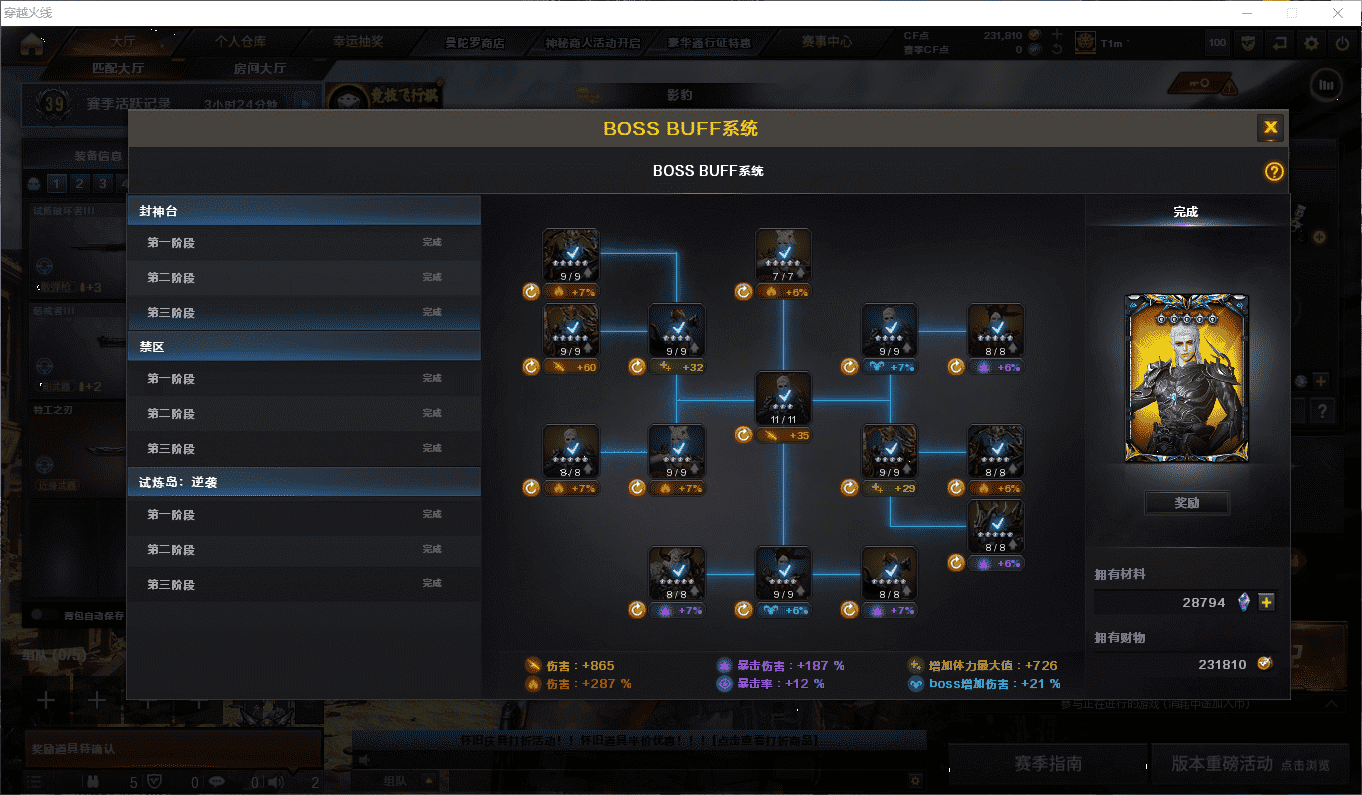Viewport: 1362px width, 795px height.
Task: Open 豪华通行证特惠 link in top bar
Action: point(711,43)
